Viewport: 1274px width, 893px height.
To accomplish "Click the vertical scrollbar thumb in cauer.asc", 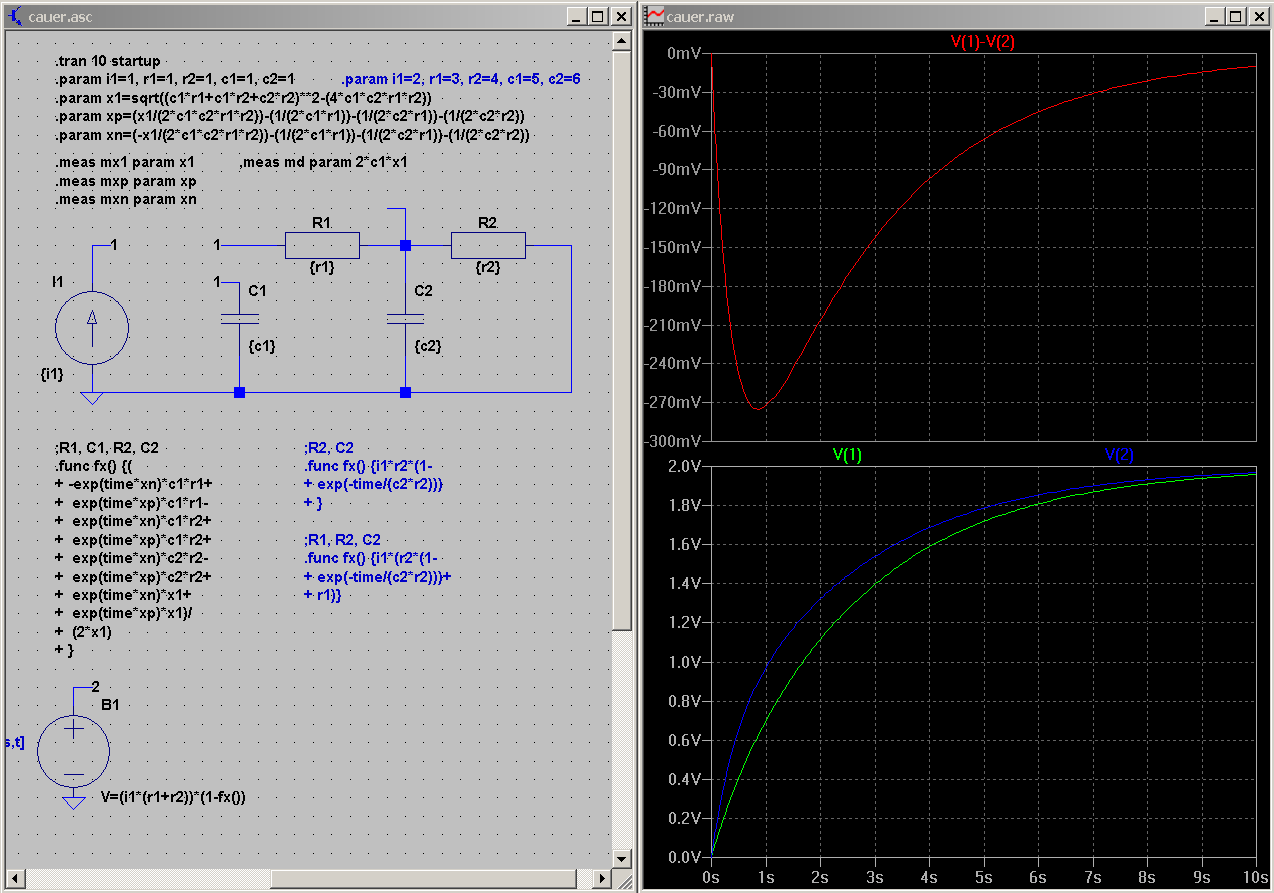I will pyautogui.click(x=622, y=340).
